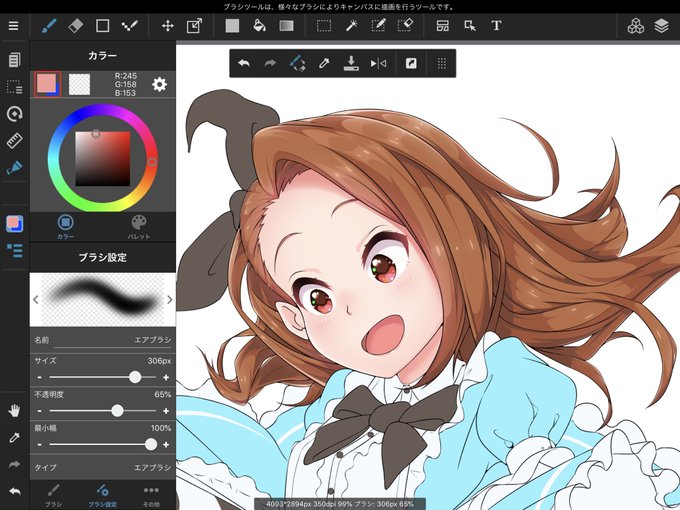Redo from the floating toolbar
The height and width of the screenshot is (510, 680).
pyautogui.click(x=270, y=64)
